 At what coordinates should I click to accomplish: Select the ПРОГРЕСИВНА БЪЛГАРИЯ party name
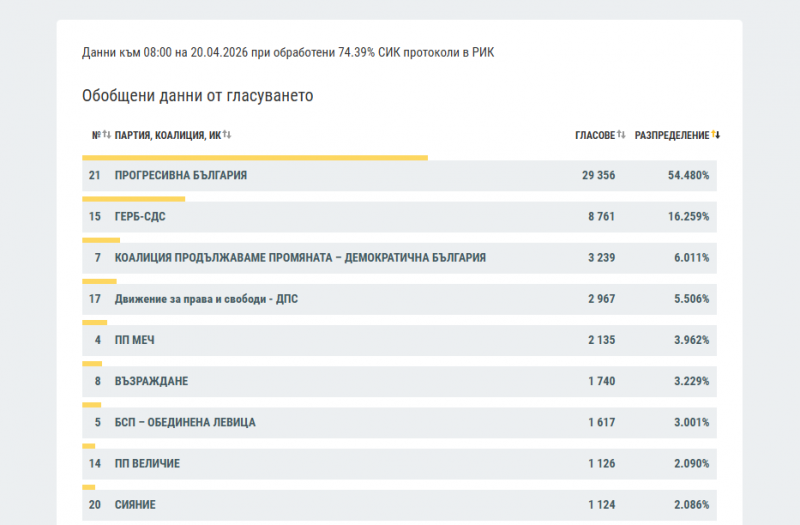[x=181, y=175]
